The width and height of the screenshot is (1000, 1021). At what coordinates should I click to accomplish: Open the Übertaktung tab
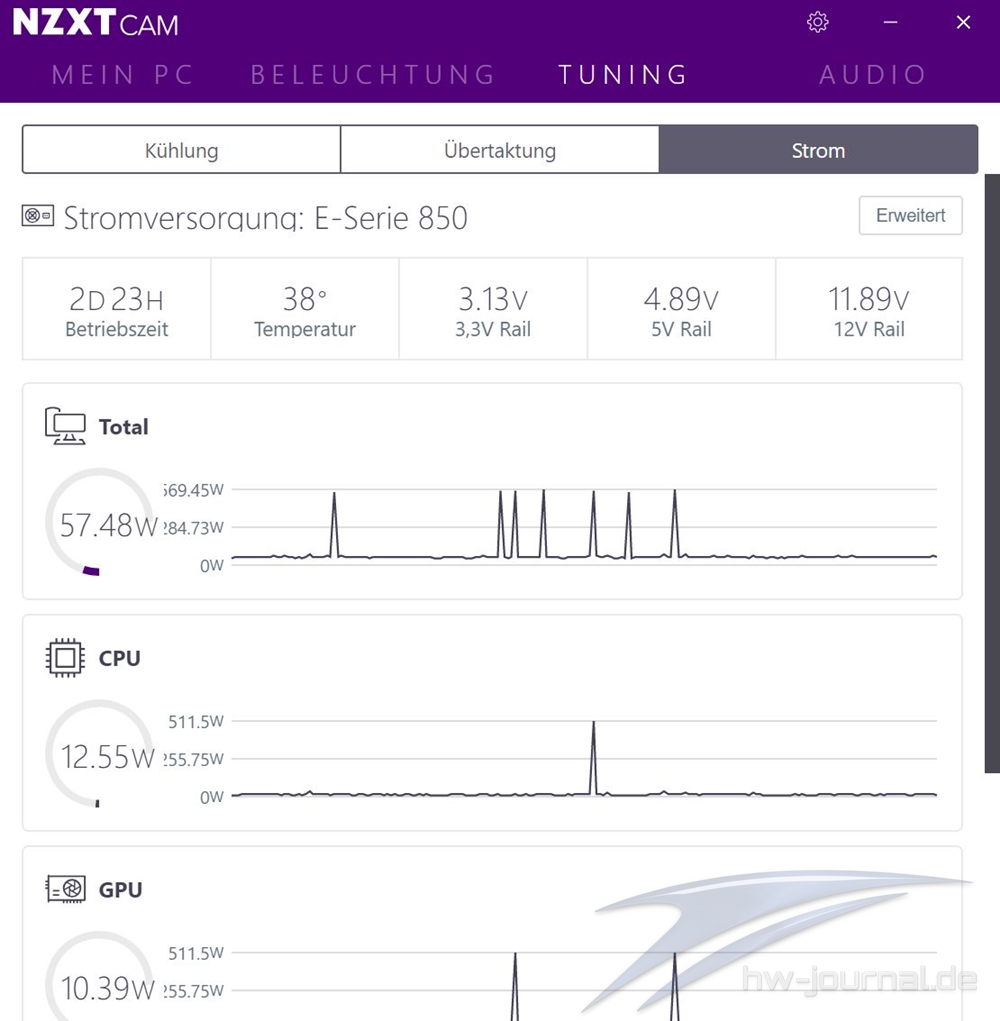tap(500, 150)
